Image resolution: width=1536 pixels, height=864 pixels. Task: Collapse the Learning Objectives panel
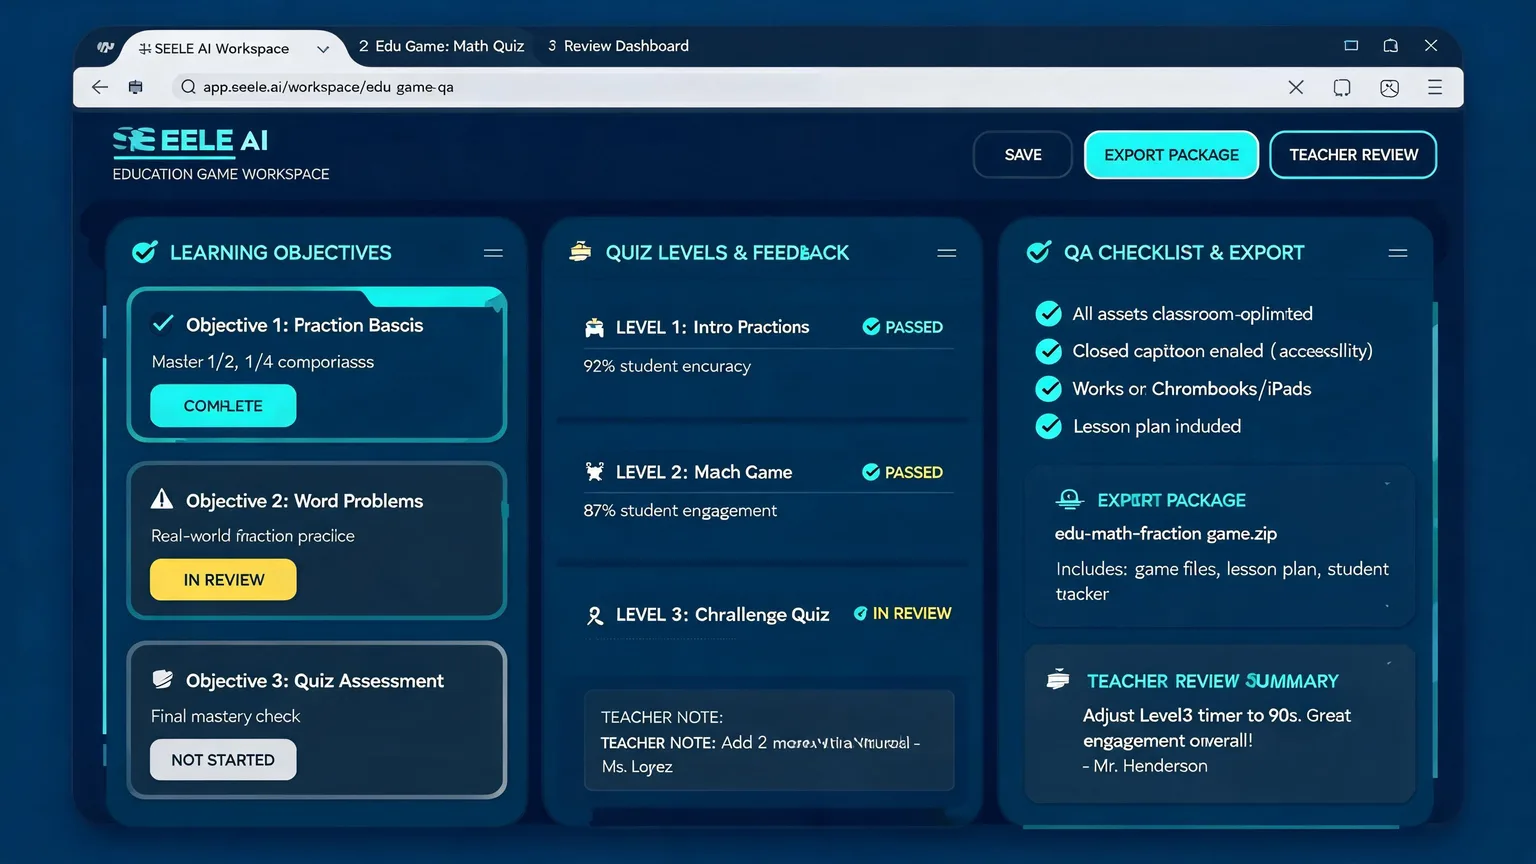tap(493, 253)
